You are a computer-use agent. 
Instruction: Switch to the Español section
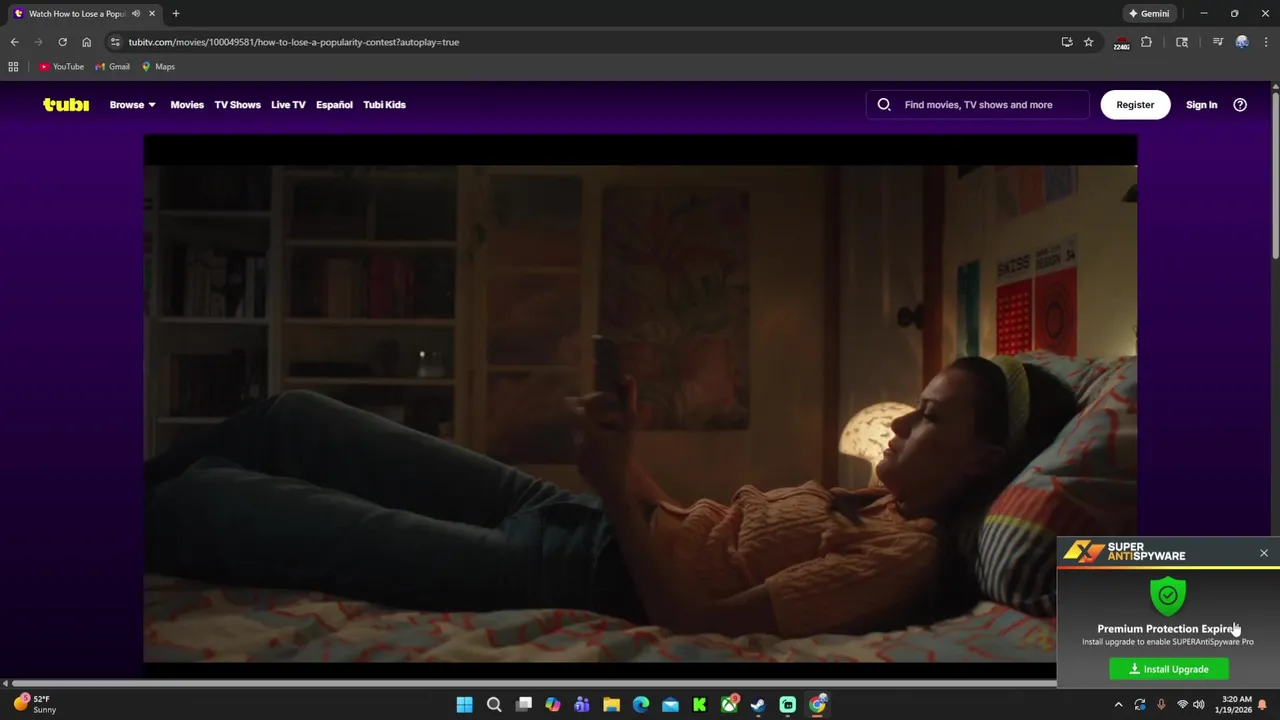334,104
